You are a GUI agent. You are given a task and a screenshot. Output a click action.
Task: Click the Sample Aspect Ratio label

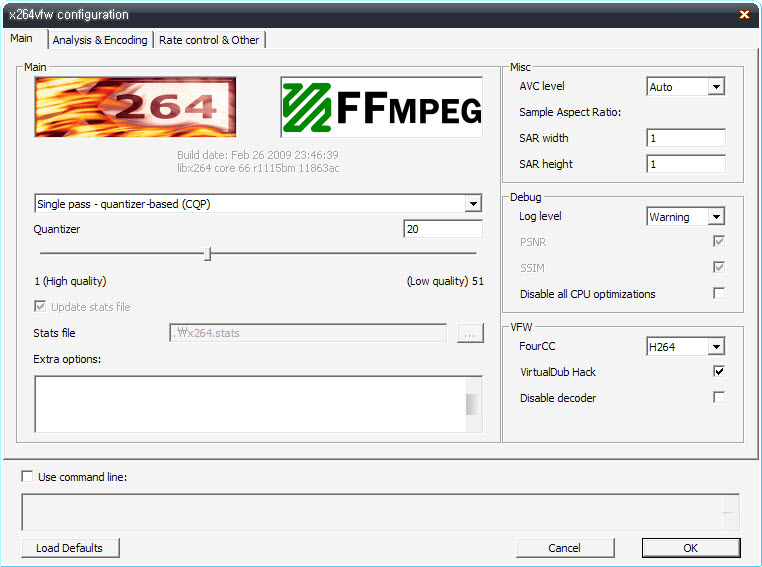pyautogui.click(x=570, y=112)
